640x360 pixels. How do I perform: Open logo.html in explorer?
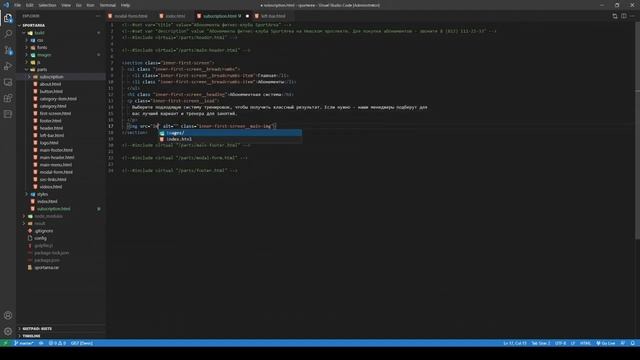click(x=49, y=143)
